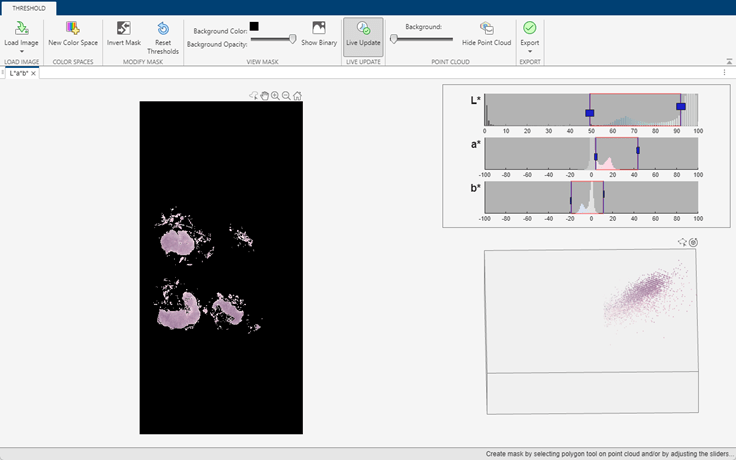Expand the Load Image dropdown arrow
Viewport: 736px width, 460px height.
click(21, 51)
